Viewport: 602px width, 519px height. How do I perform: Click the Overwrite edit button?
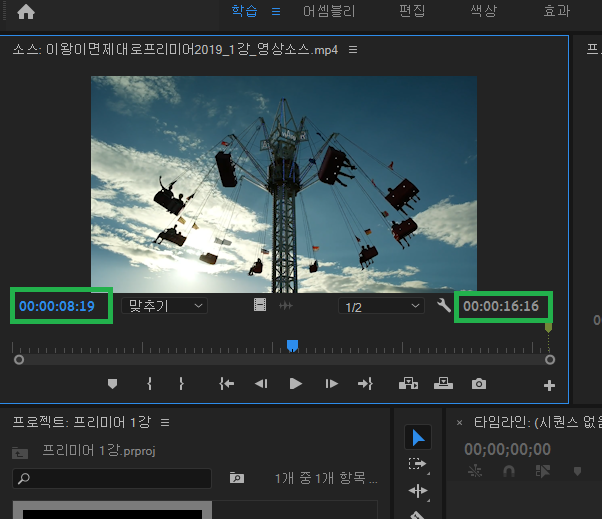[x=443, y=383]
